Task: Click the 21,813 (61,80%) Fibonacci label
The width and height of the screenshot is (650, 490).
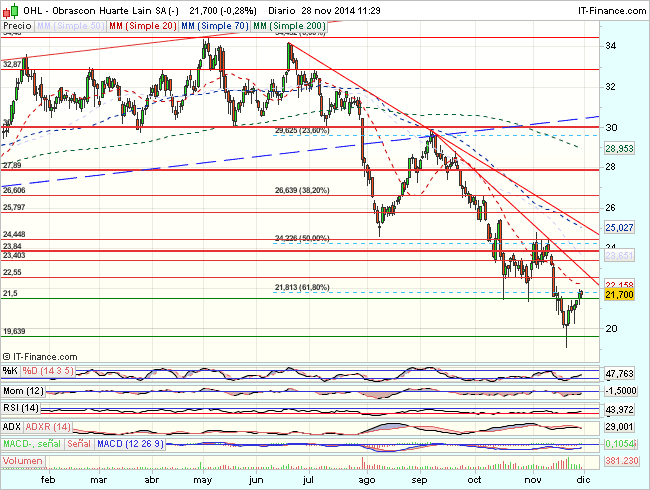Action: (302, 287)
